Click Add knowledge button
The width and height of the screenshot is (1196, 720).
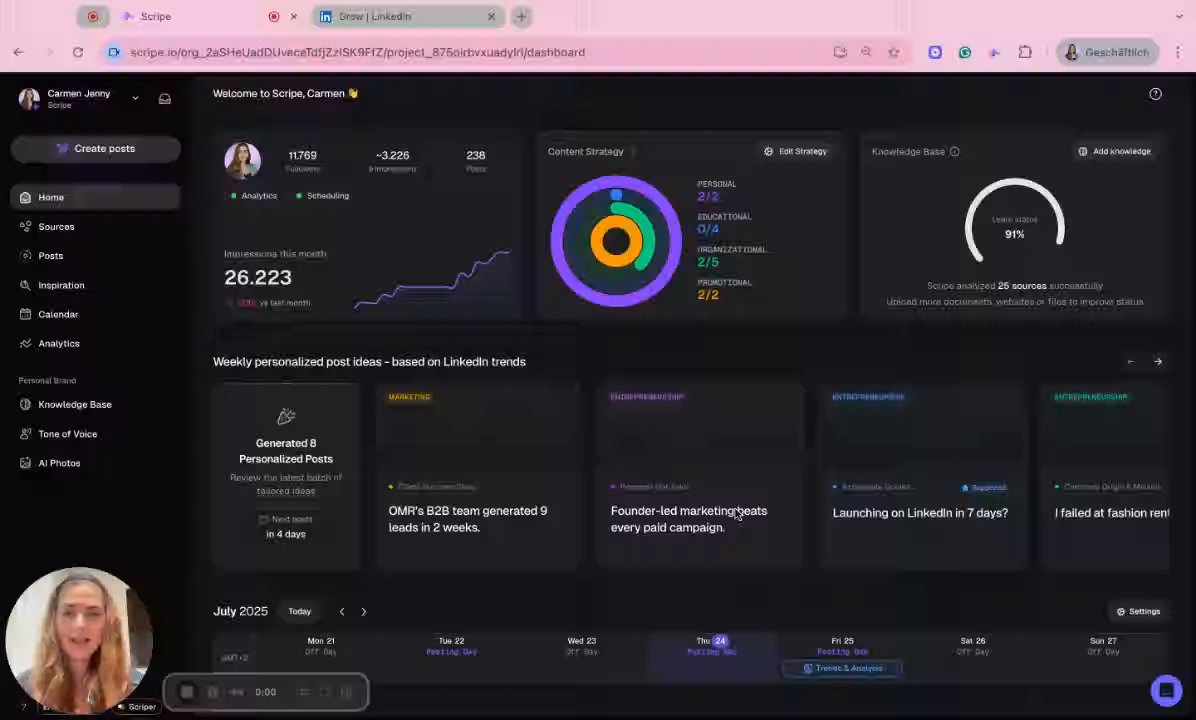(x=1114, y=151)
